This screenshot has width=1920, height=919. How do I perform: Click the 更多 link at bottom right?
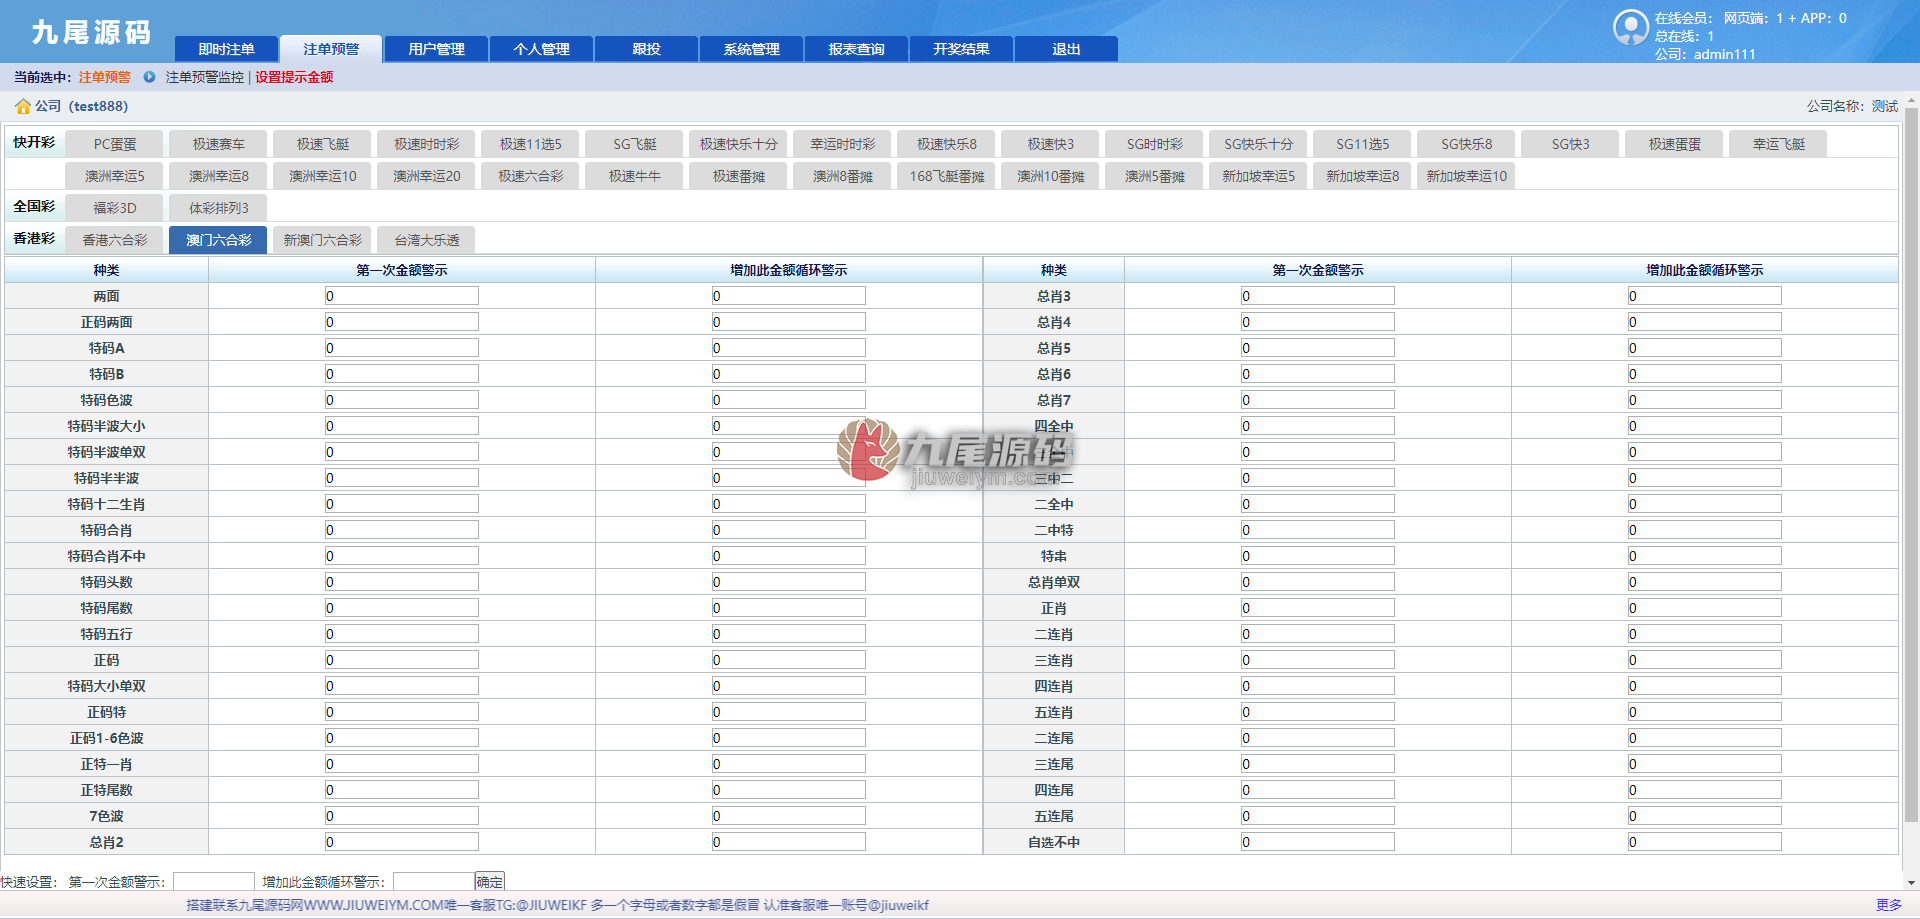pyautogui.click(x=1888, y=905)
